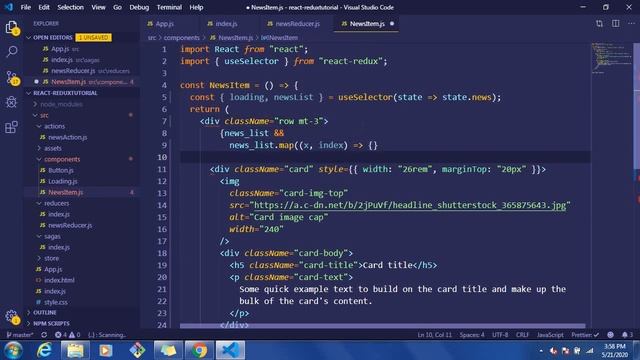The height and width of the screenshot is (360, 640).
Task: Open Internet Explorer from taskbar
Action: tap(44, 350)
